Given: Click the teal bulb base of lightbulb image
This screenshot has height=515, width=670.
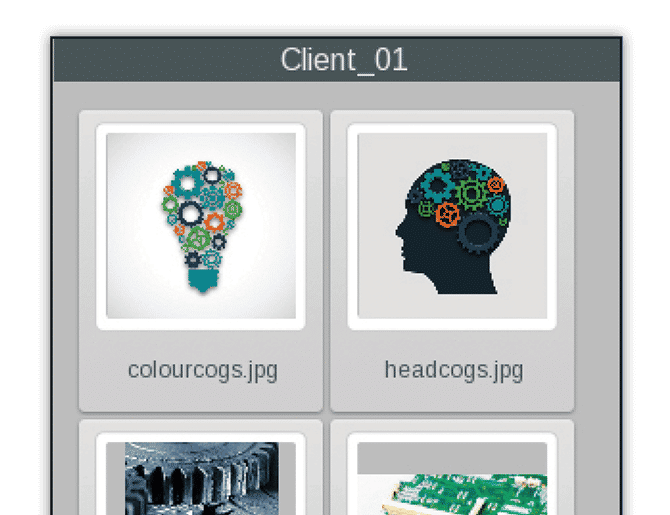Looking at the screenshot, I should point(203,280).
